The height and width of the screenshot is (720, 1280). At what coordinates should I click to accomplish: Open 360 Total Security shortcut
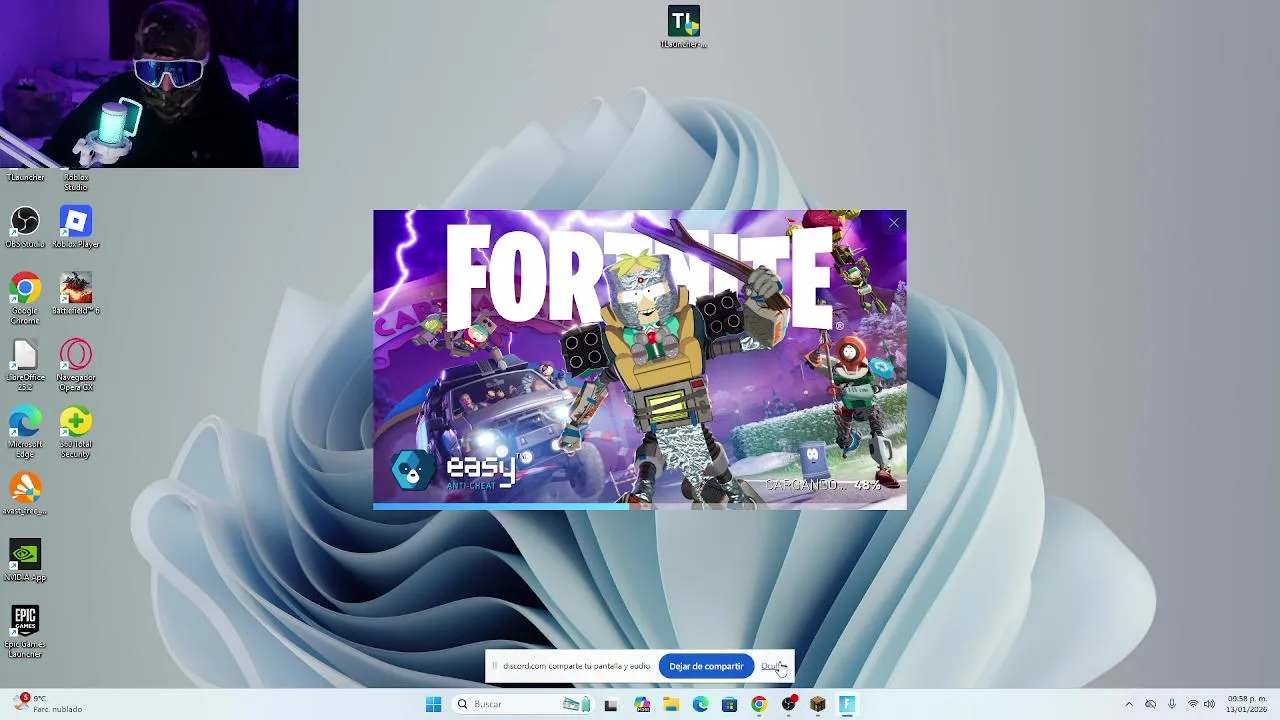(x=76, y=432)
